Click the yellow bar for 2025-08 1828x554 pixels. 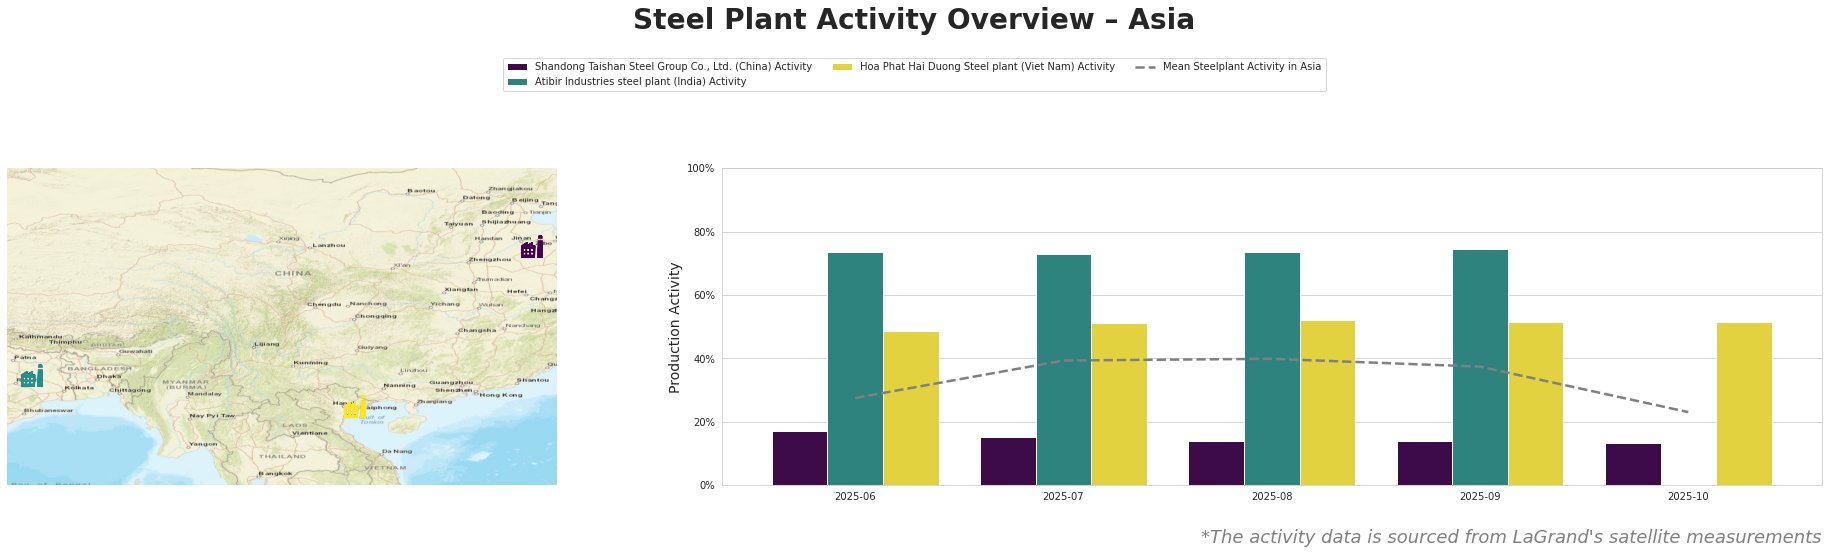[x=1327, y=403]
